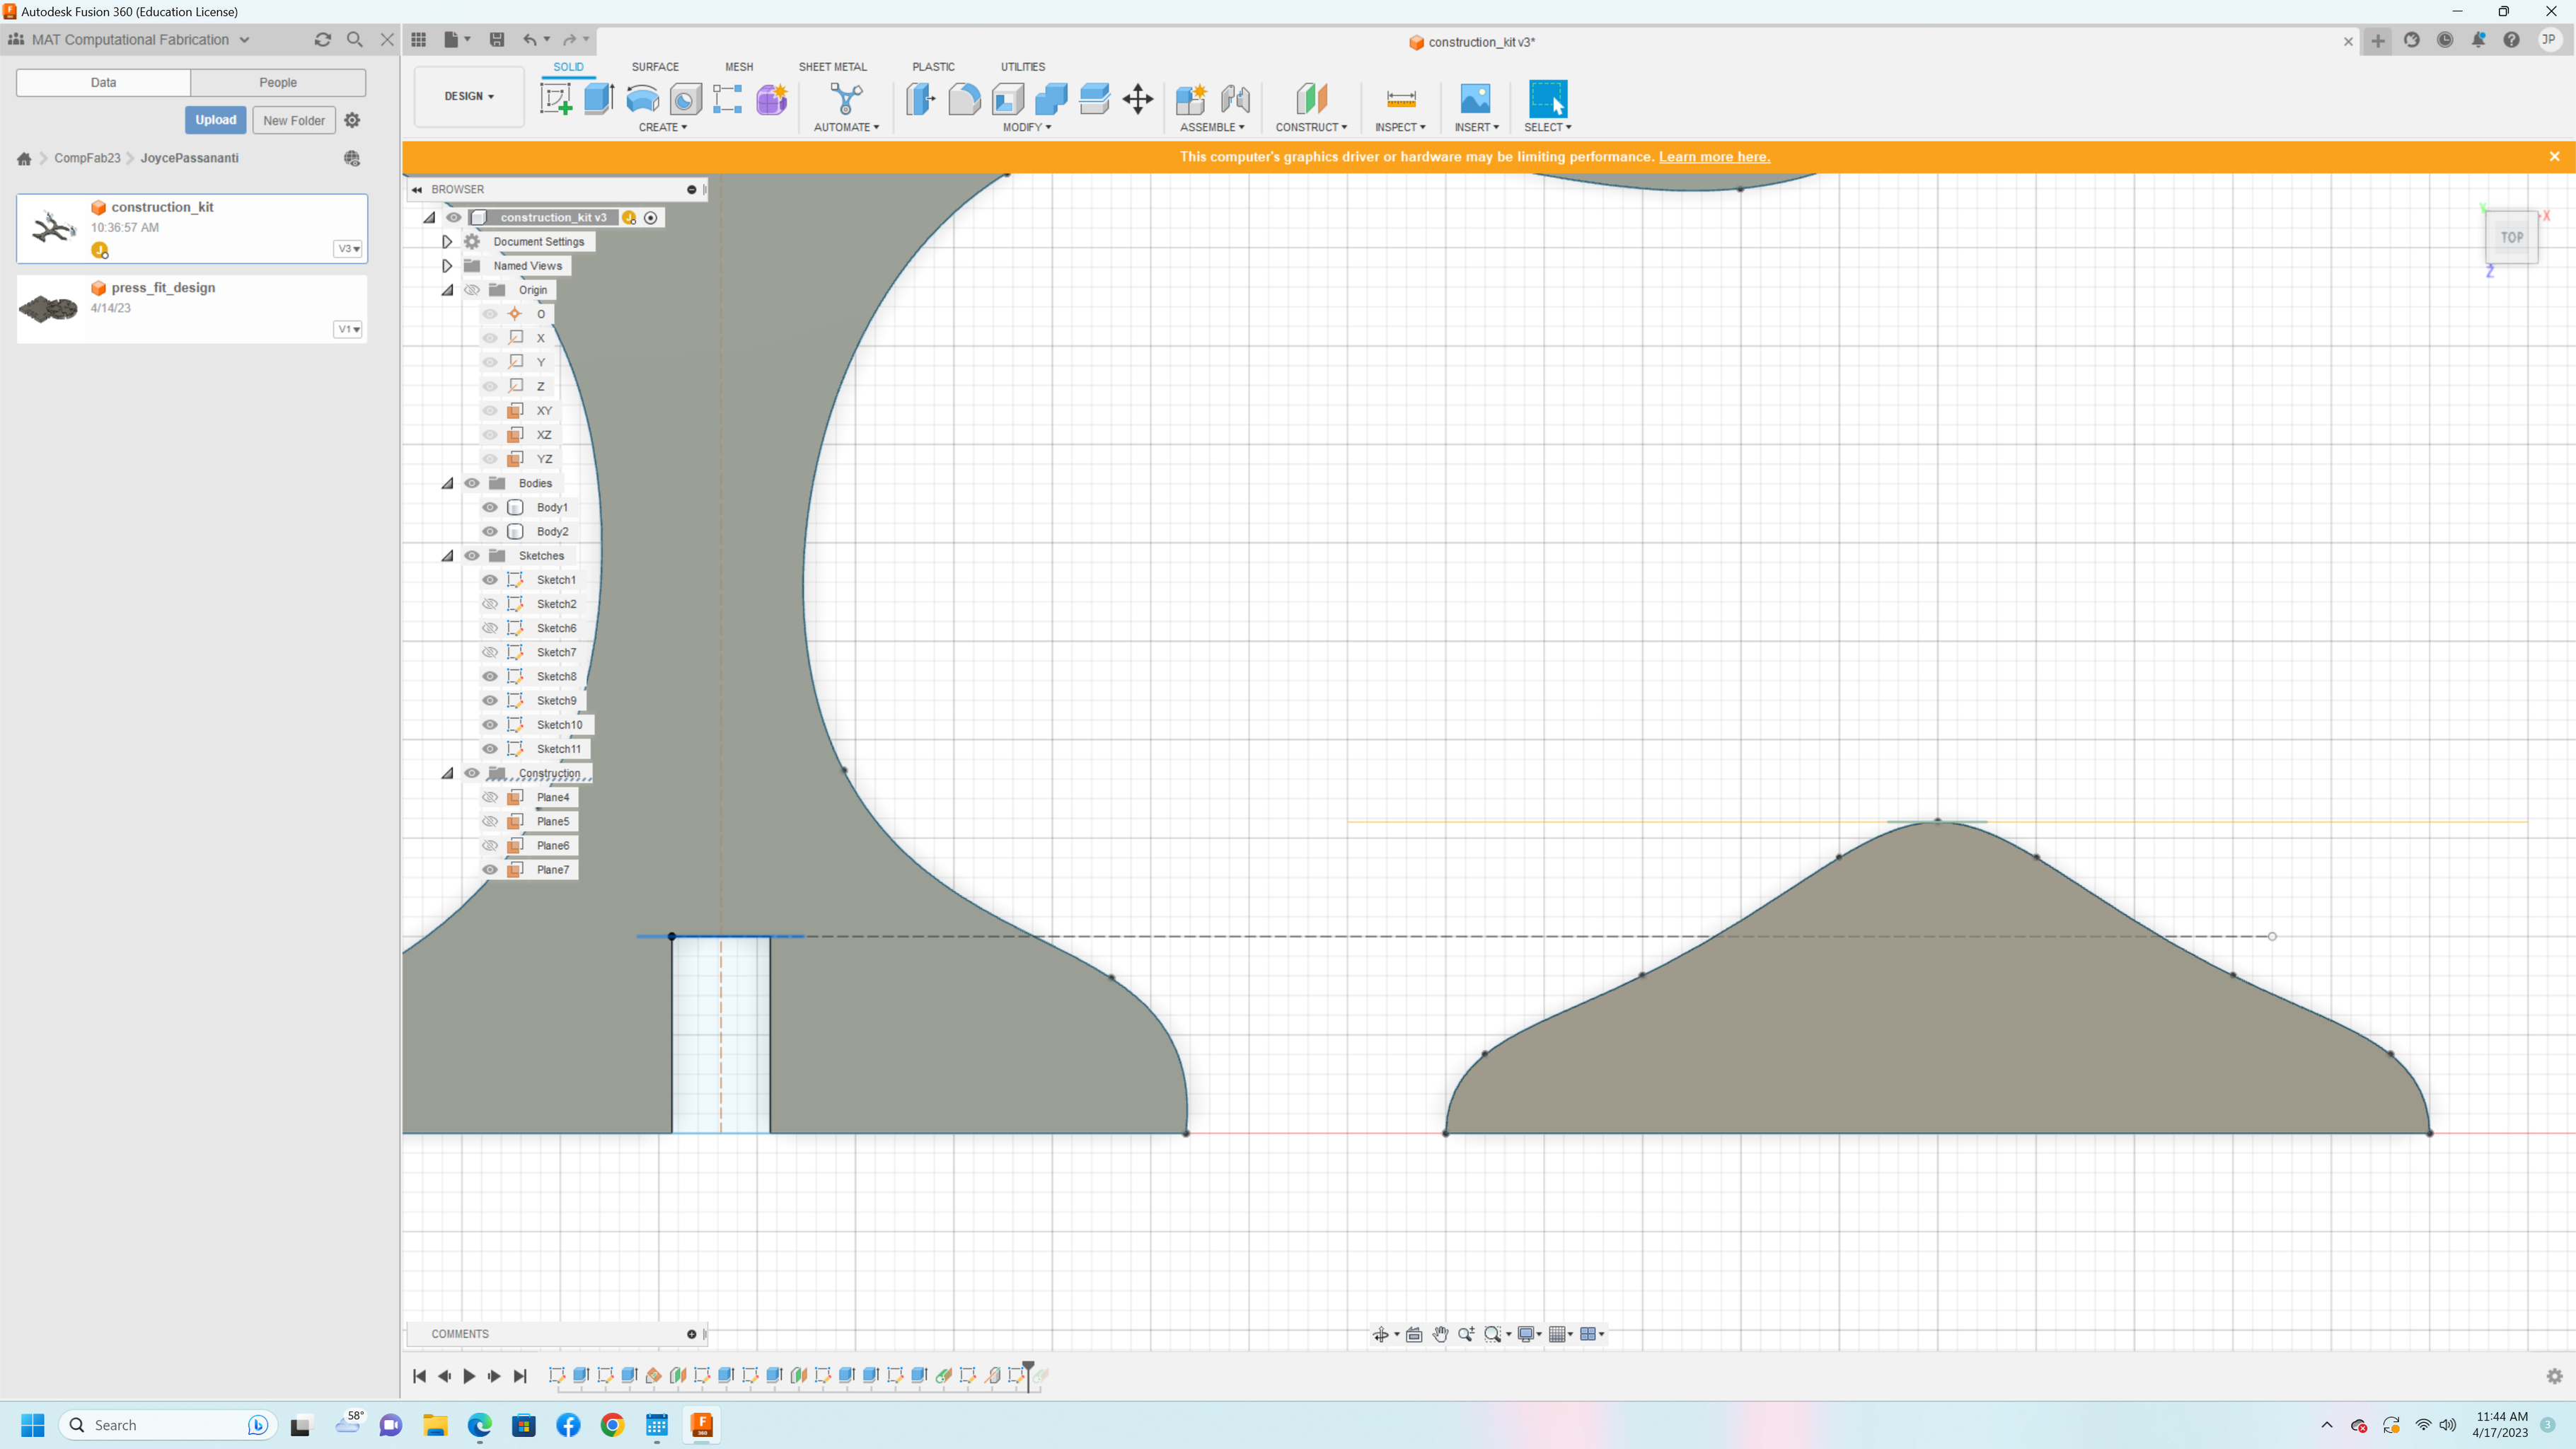
Task: Switch to the SHEET METAL tab
Action: click(832, 67)
